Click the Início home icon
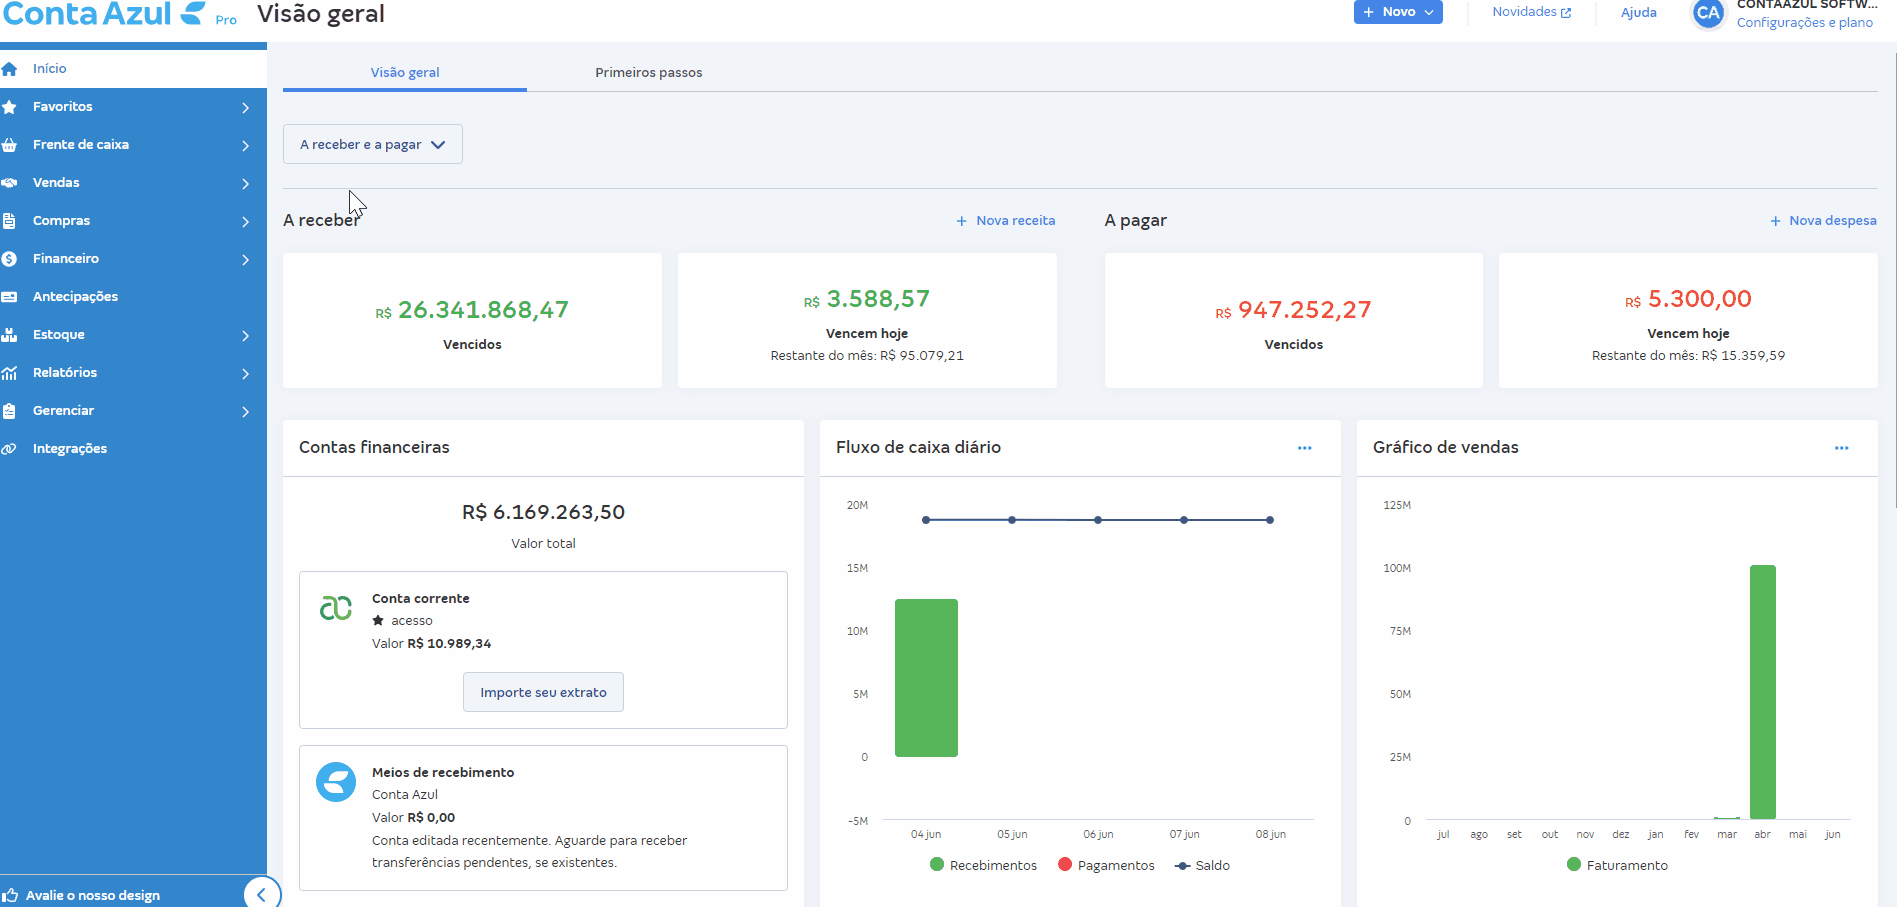This screenshot has width=1897, height=907. (10, 69)
